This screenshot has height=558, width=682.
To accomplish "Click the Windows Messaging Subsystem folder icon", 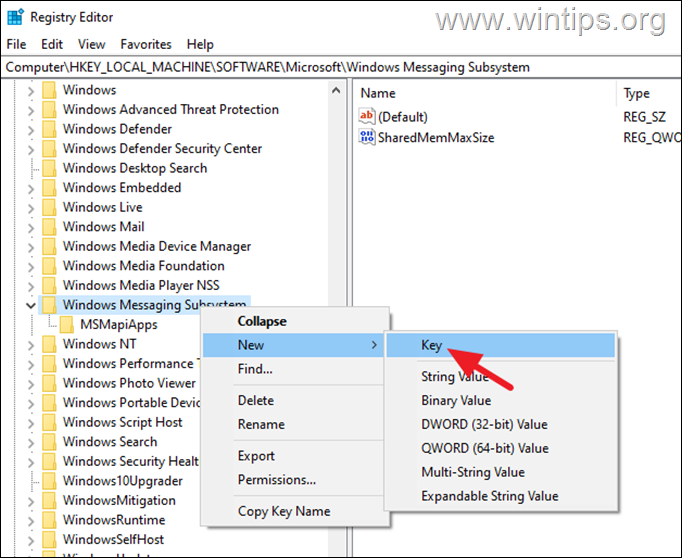I will click(x=49, y=305).
